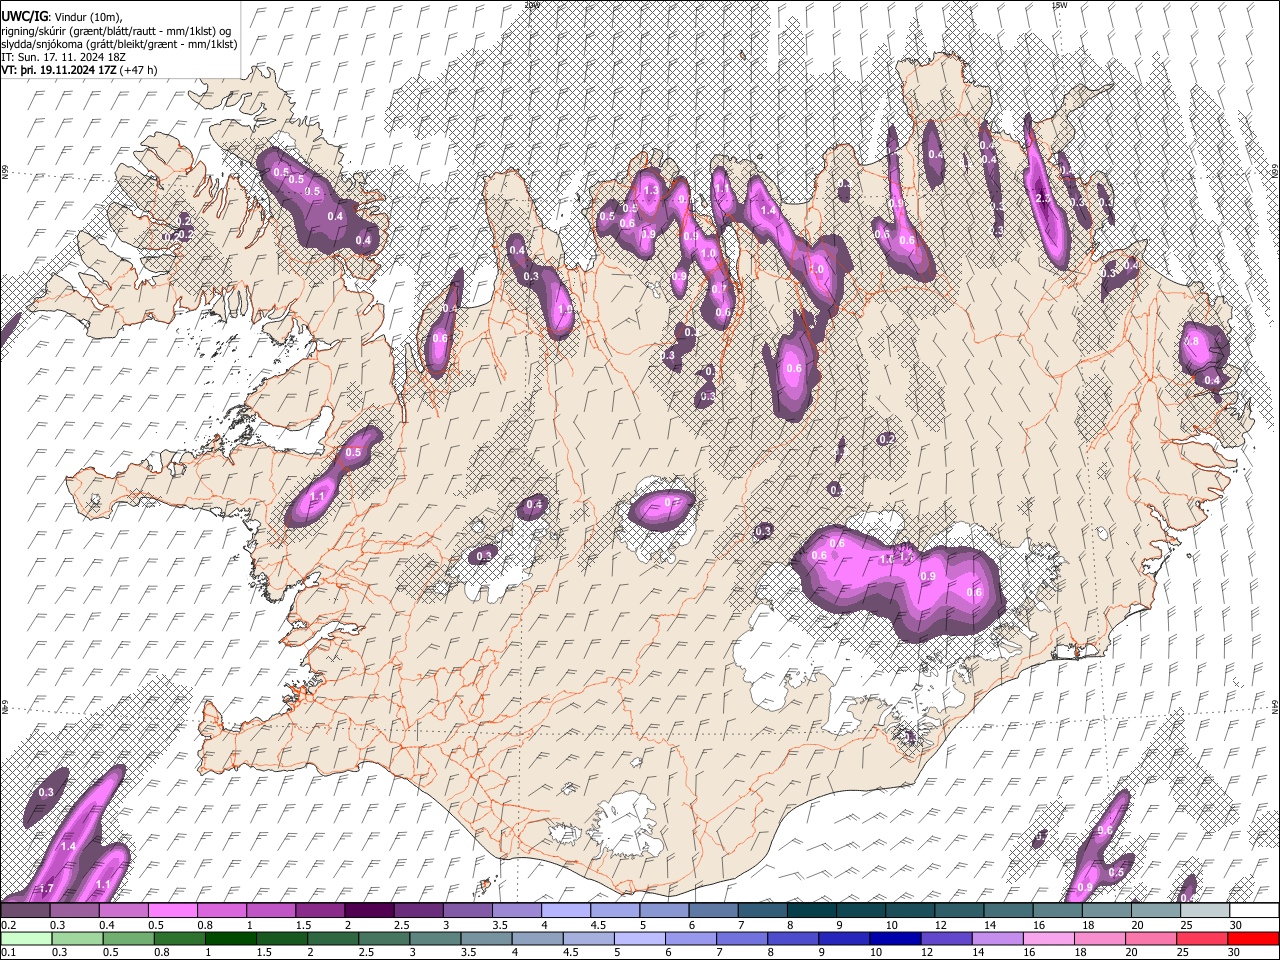Select white upper swatch above 30
This screenshot has height=960, width=1280.
coord(1253,911)
